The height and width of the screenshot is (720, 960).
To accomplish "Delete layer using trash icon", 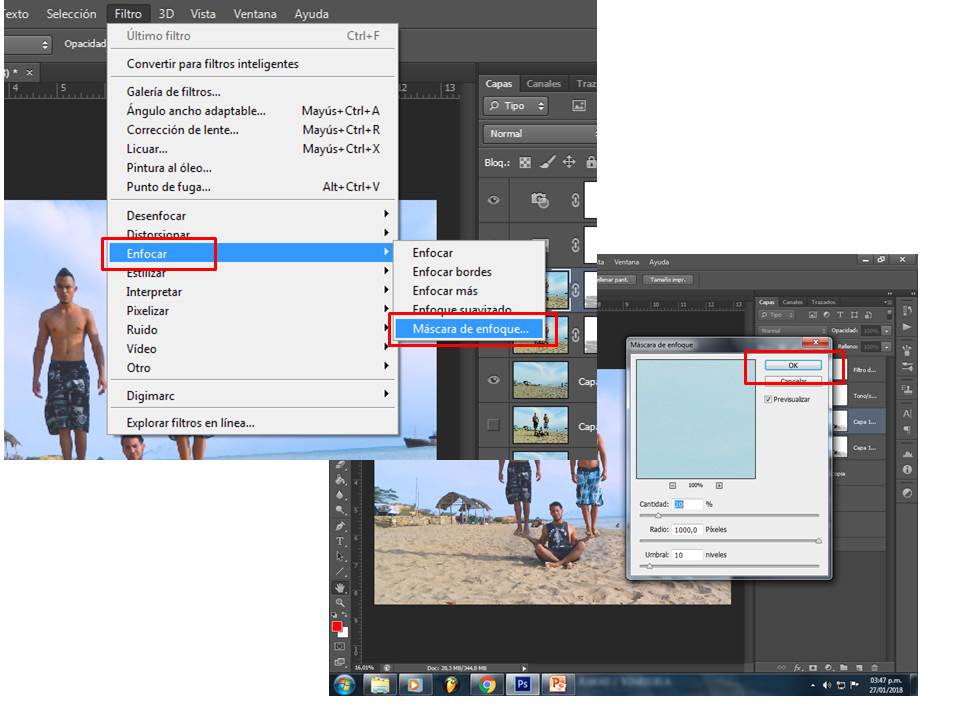I will click(874, 668).
